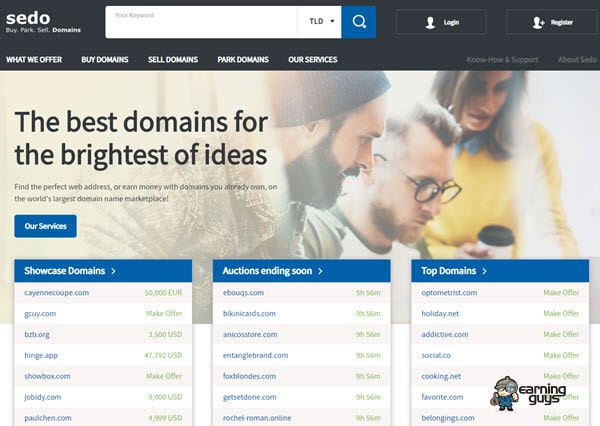600x426 pixels.
Task: Click the Showcase Domains chevron arrow
Action: click(x=113, y=271)
